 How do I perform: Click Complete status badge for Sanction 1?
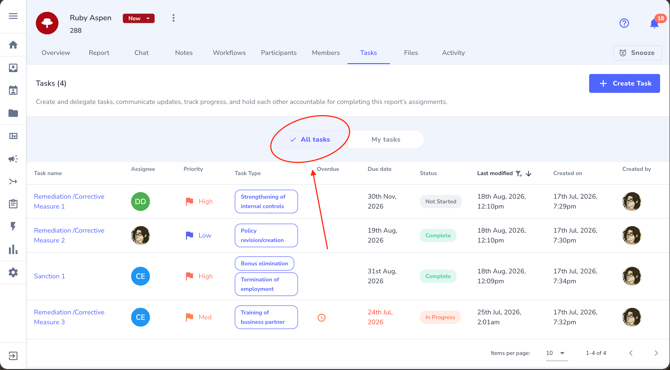click(x=438, y=276)
